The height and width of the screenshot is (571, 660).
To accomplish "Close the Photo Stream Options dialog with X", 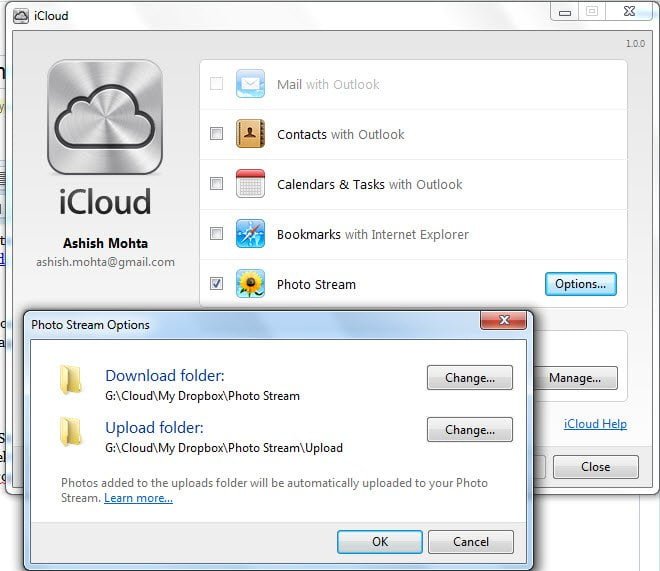I will [x=503, y=321].
